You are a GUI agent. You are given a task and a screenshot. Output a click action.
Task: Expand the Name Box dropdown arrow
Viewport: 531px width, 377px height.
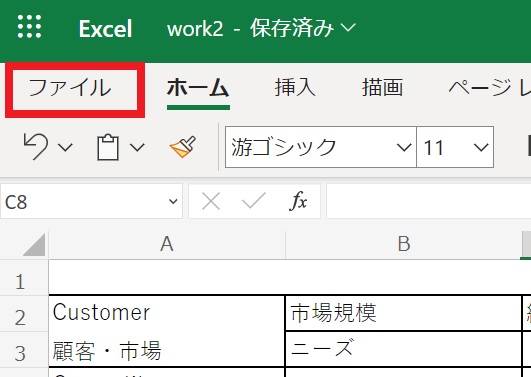point(173,202)
